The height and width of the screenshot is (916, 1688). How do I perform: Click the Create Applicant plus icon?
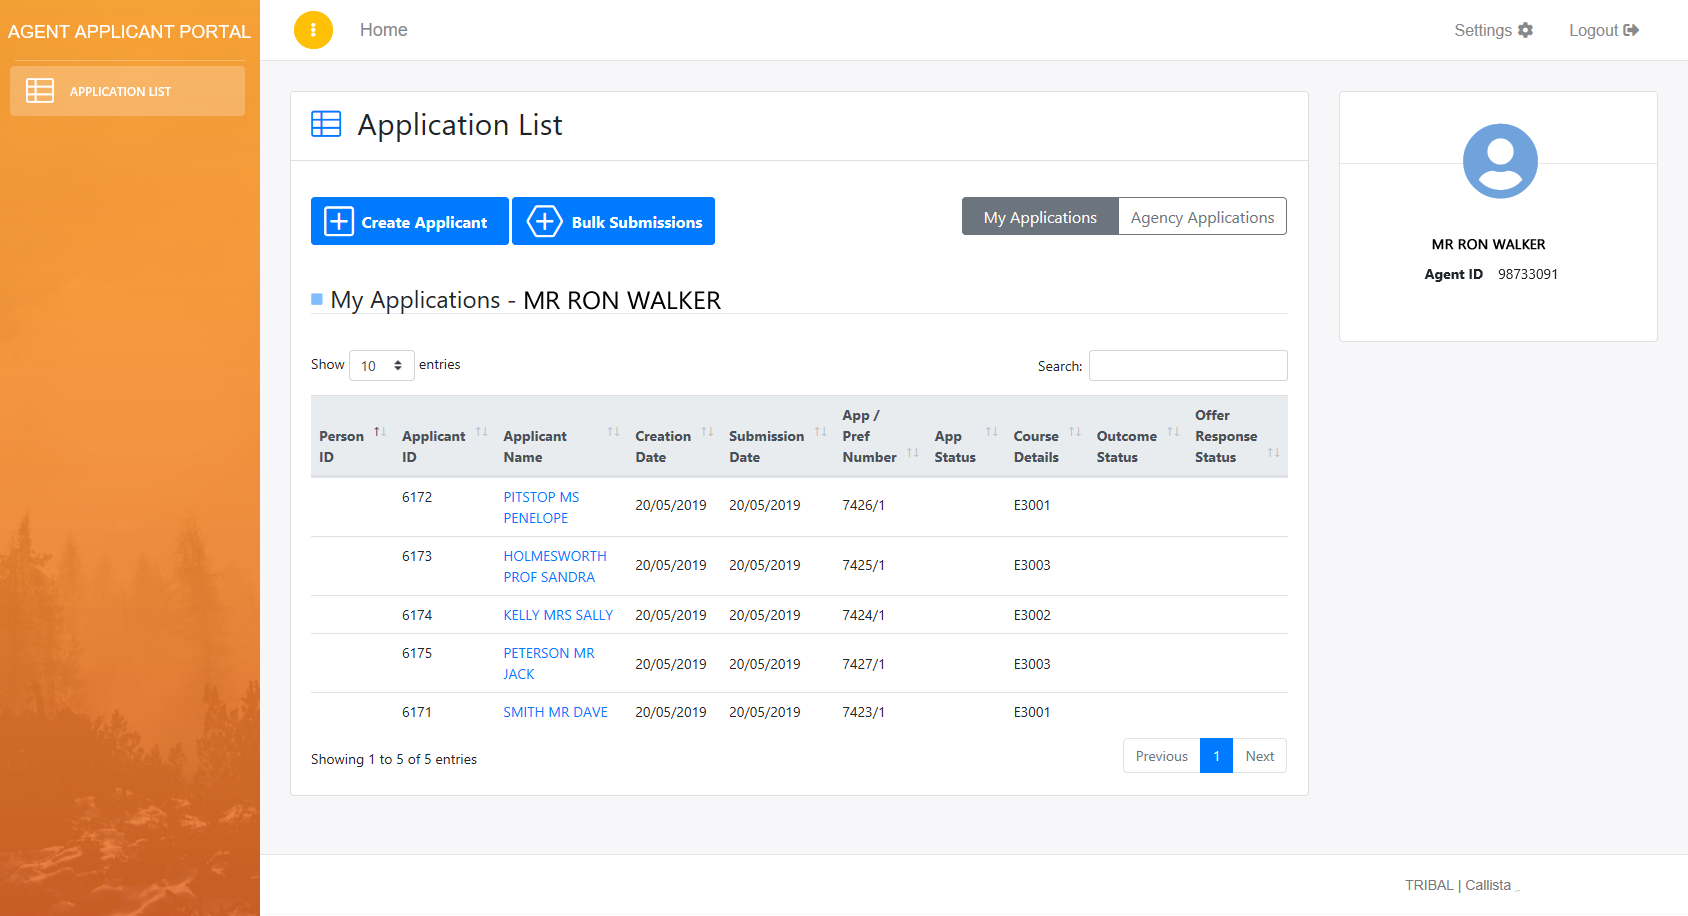(340, 221)
